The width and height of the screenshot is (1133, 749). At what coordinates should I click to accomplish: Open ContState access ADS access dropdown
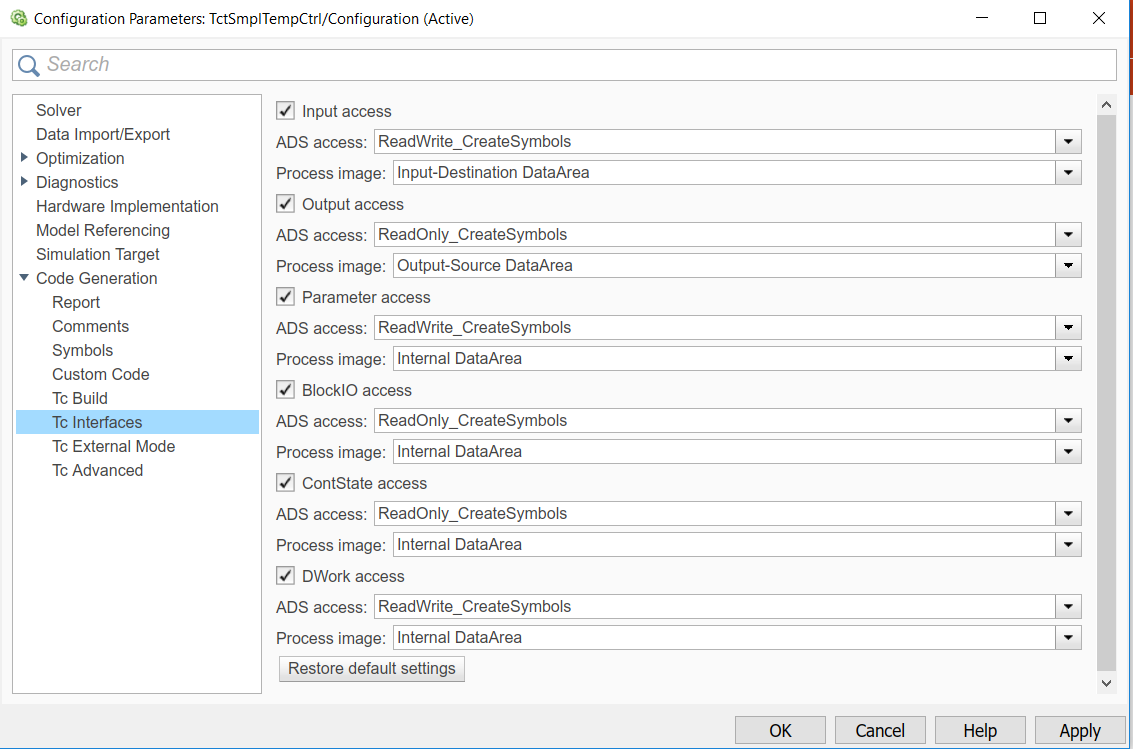click(x=1068, y=514)
